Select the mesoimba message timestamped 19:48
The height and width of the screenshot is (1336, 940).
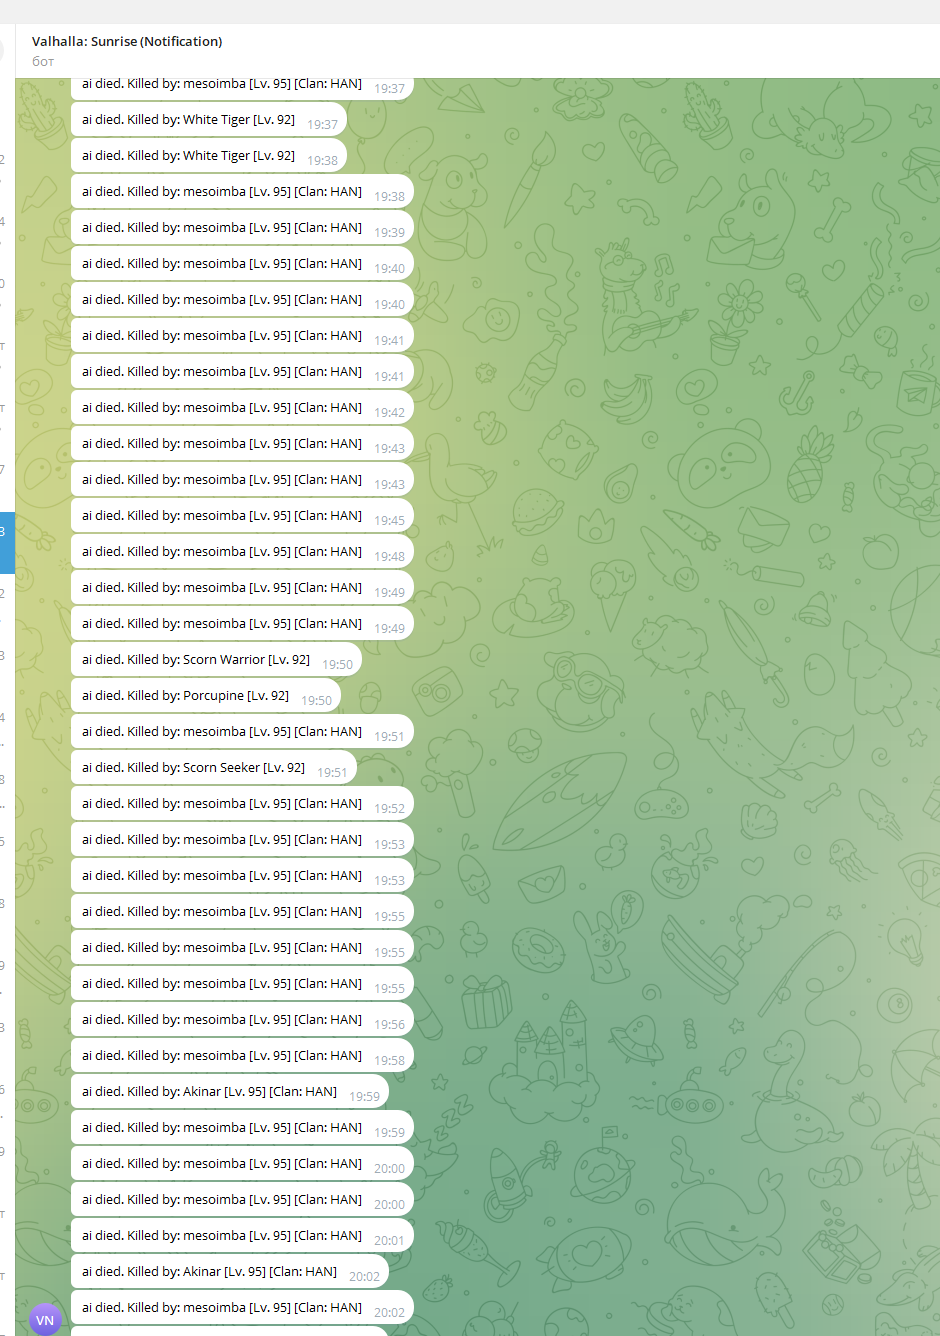(x=241, y=552)
